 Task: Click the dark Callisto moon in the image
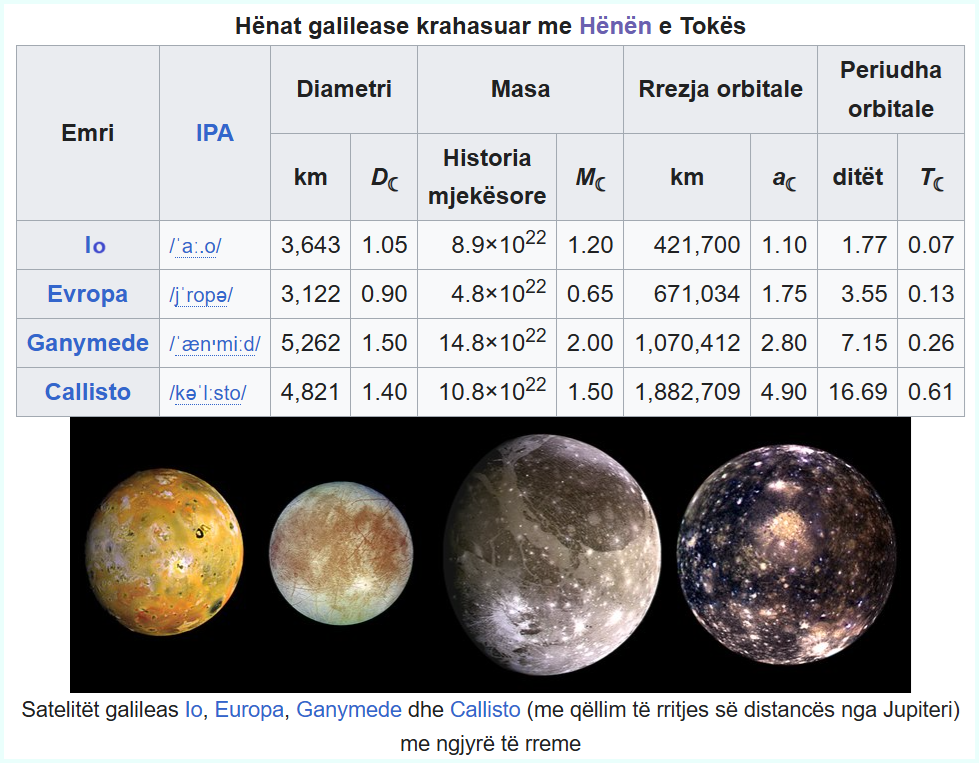click(787, 554)
